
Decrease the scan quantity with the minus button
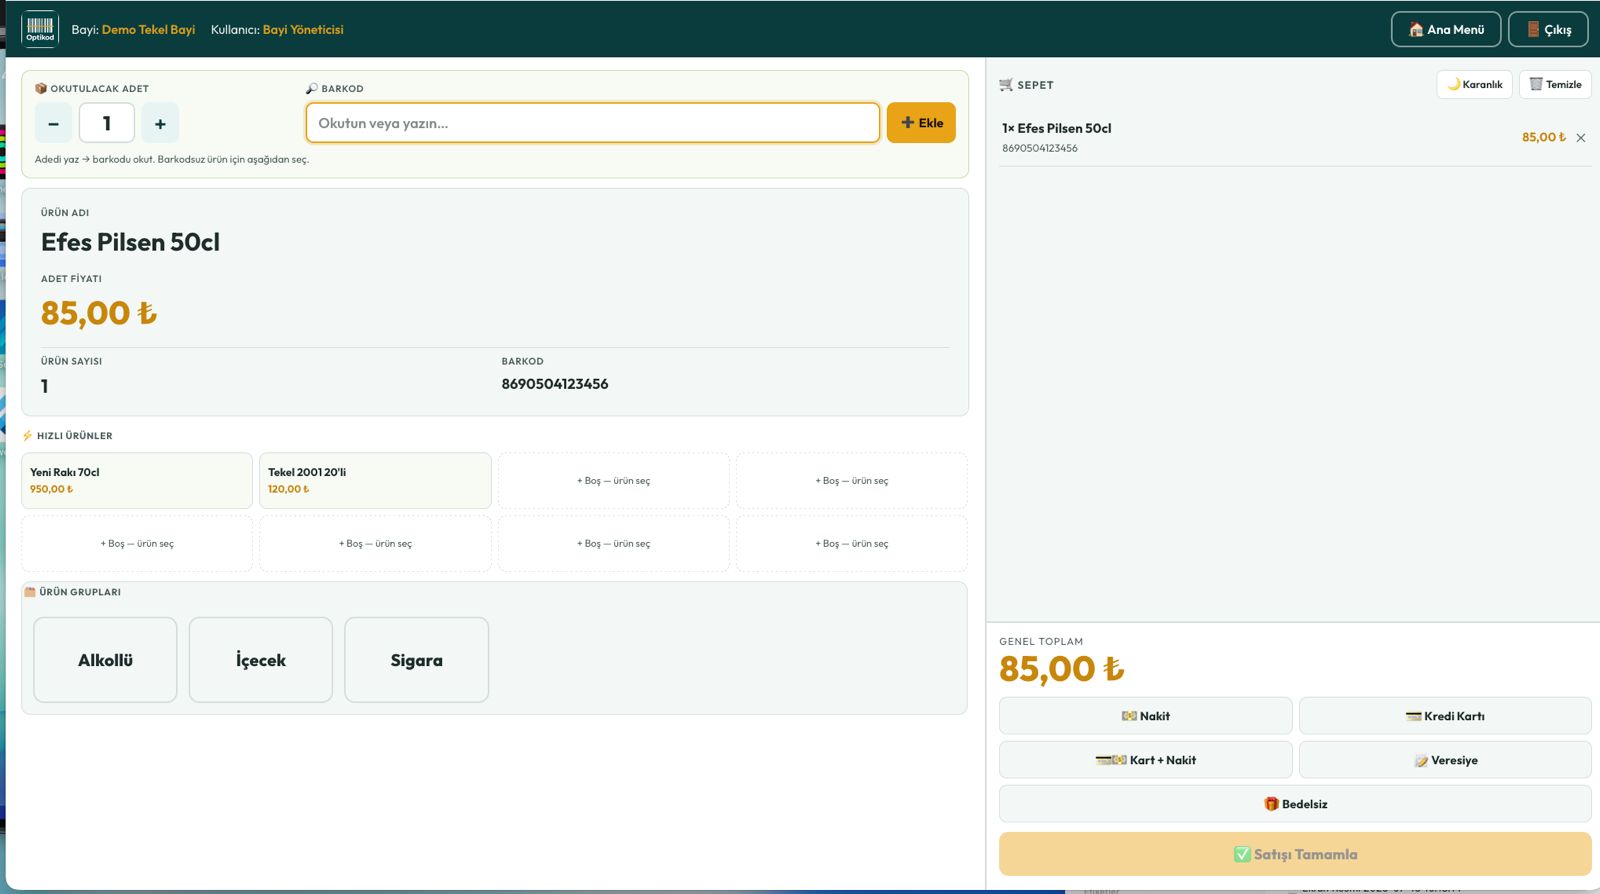(x=54, y=123)
